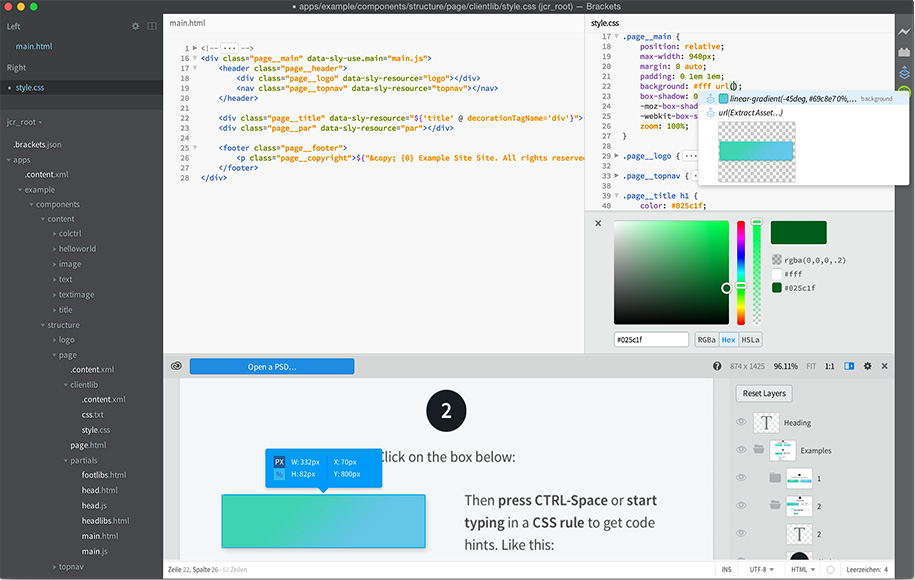
Task: Select the linear-gradient code hint
Action: click(x=790, y=99)
